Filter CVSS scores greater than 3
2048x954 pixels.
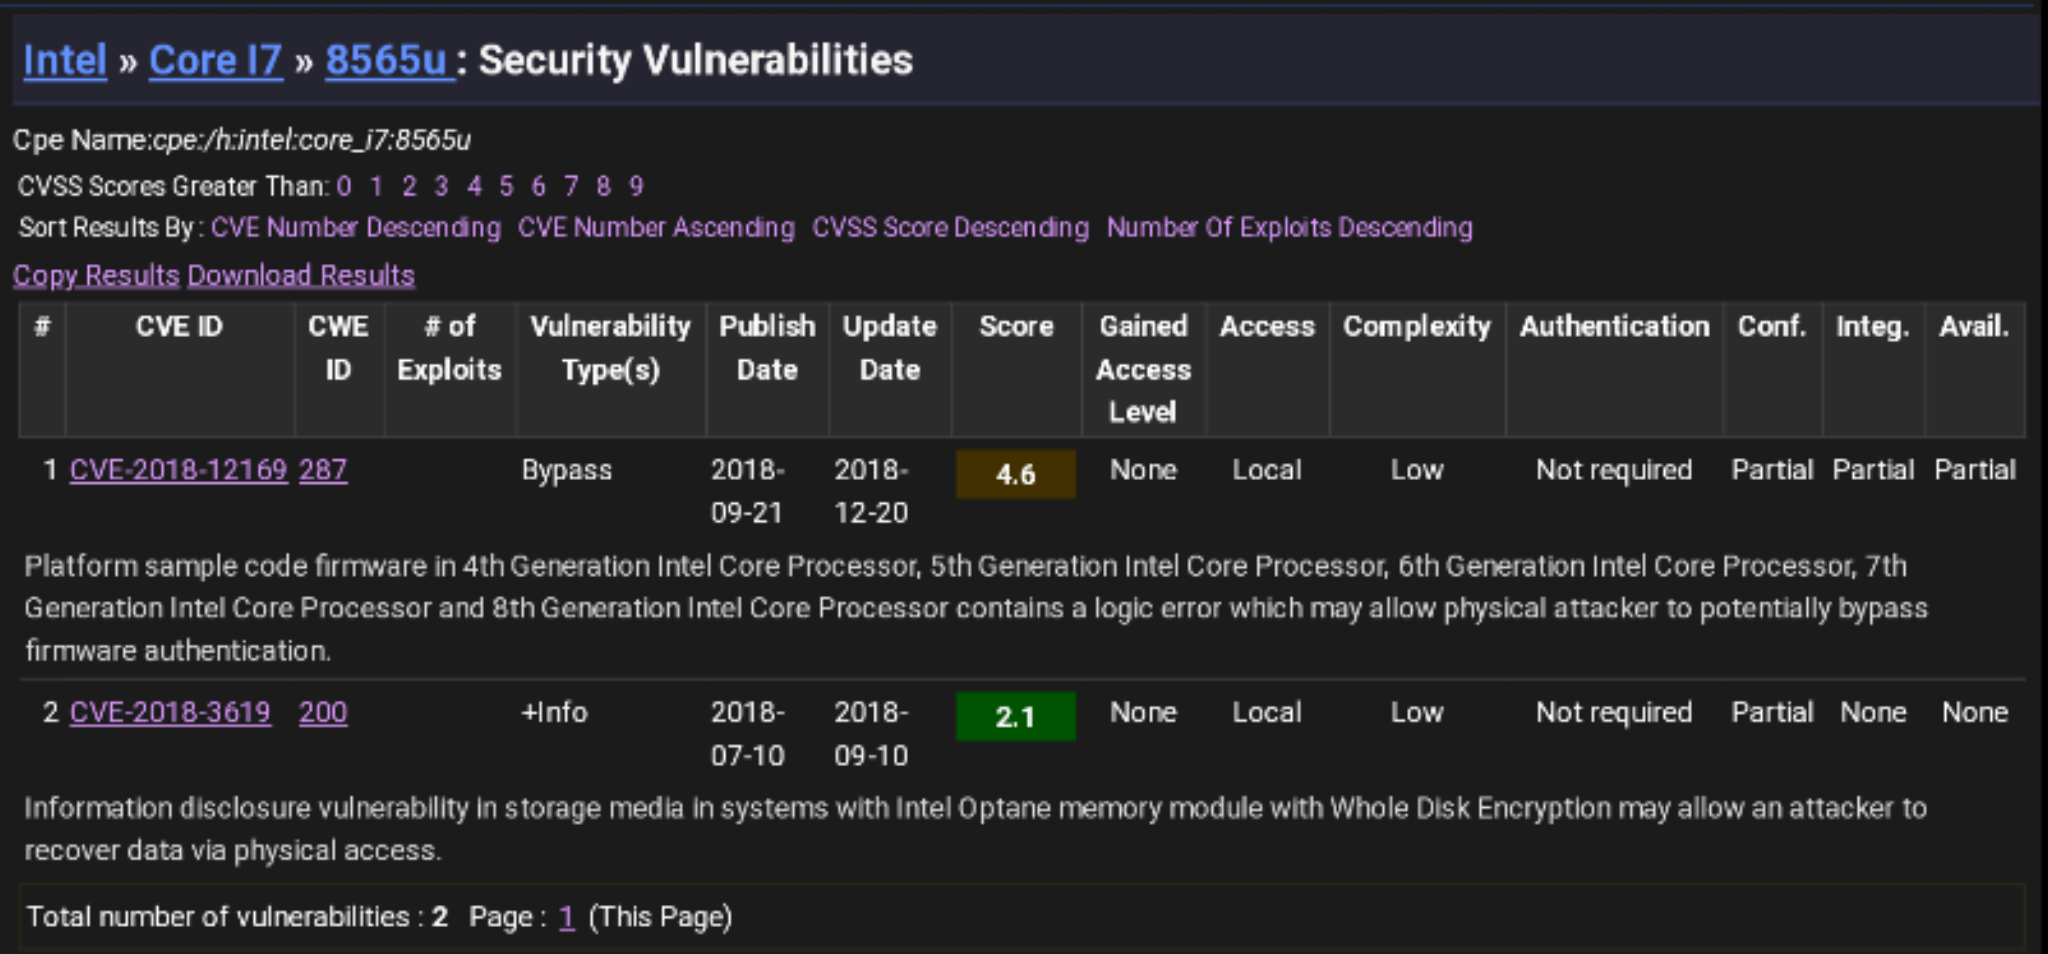click(441, 186)
